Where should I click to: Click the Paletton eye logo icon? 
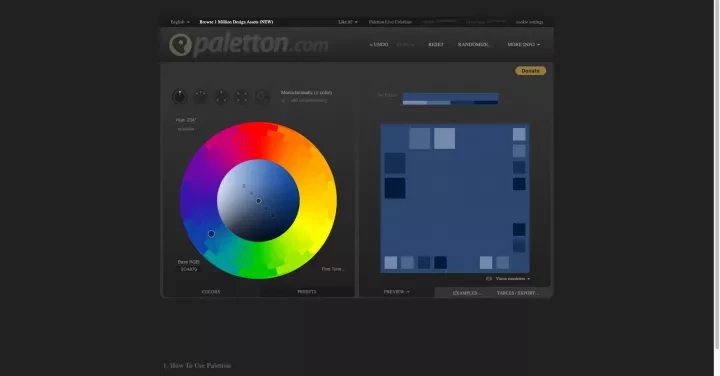tap(180, 45)
